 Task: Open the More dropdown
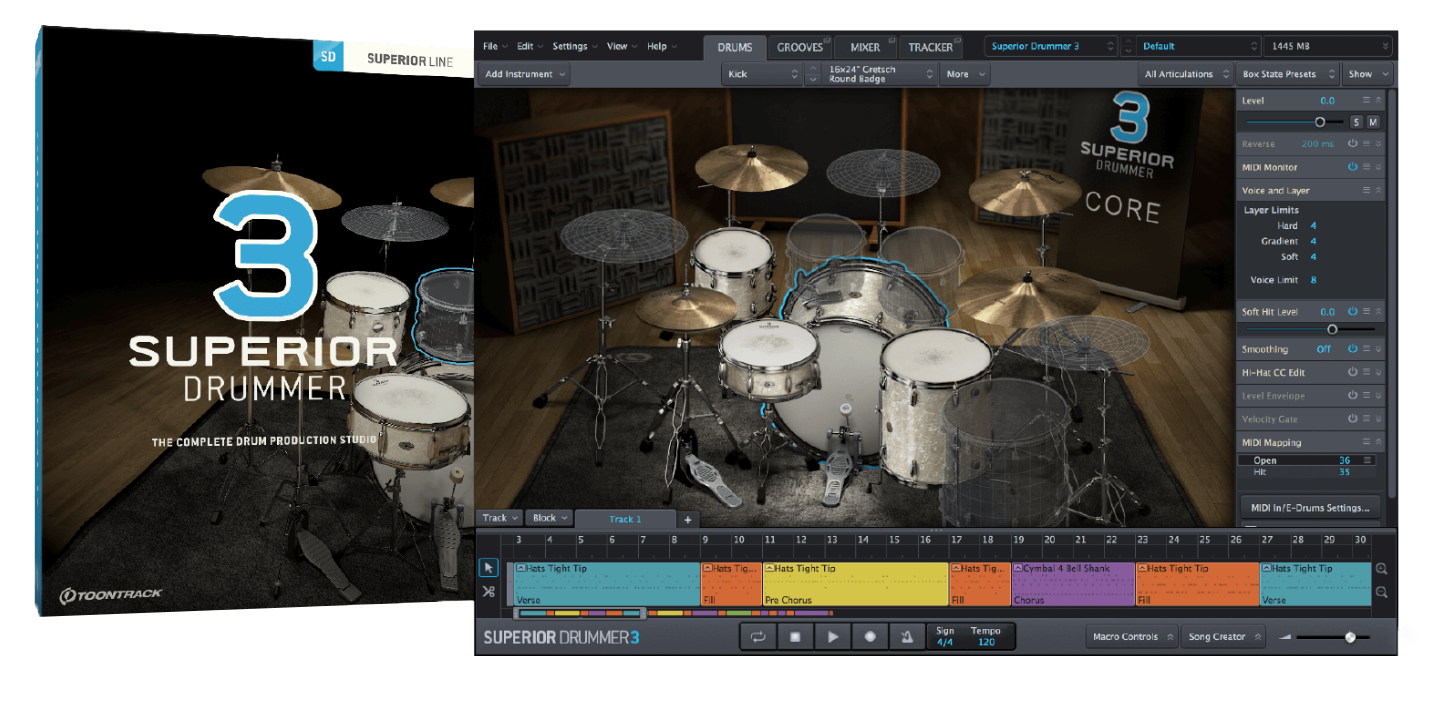(965, 74)
